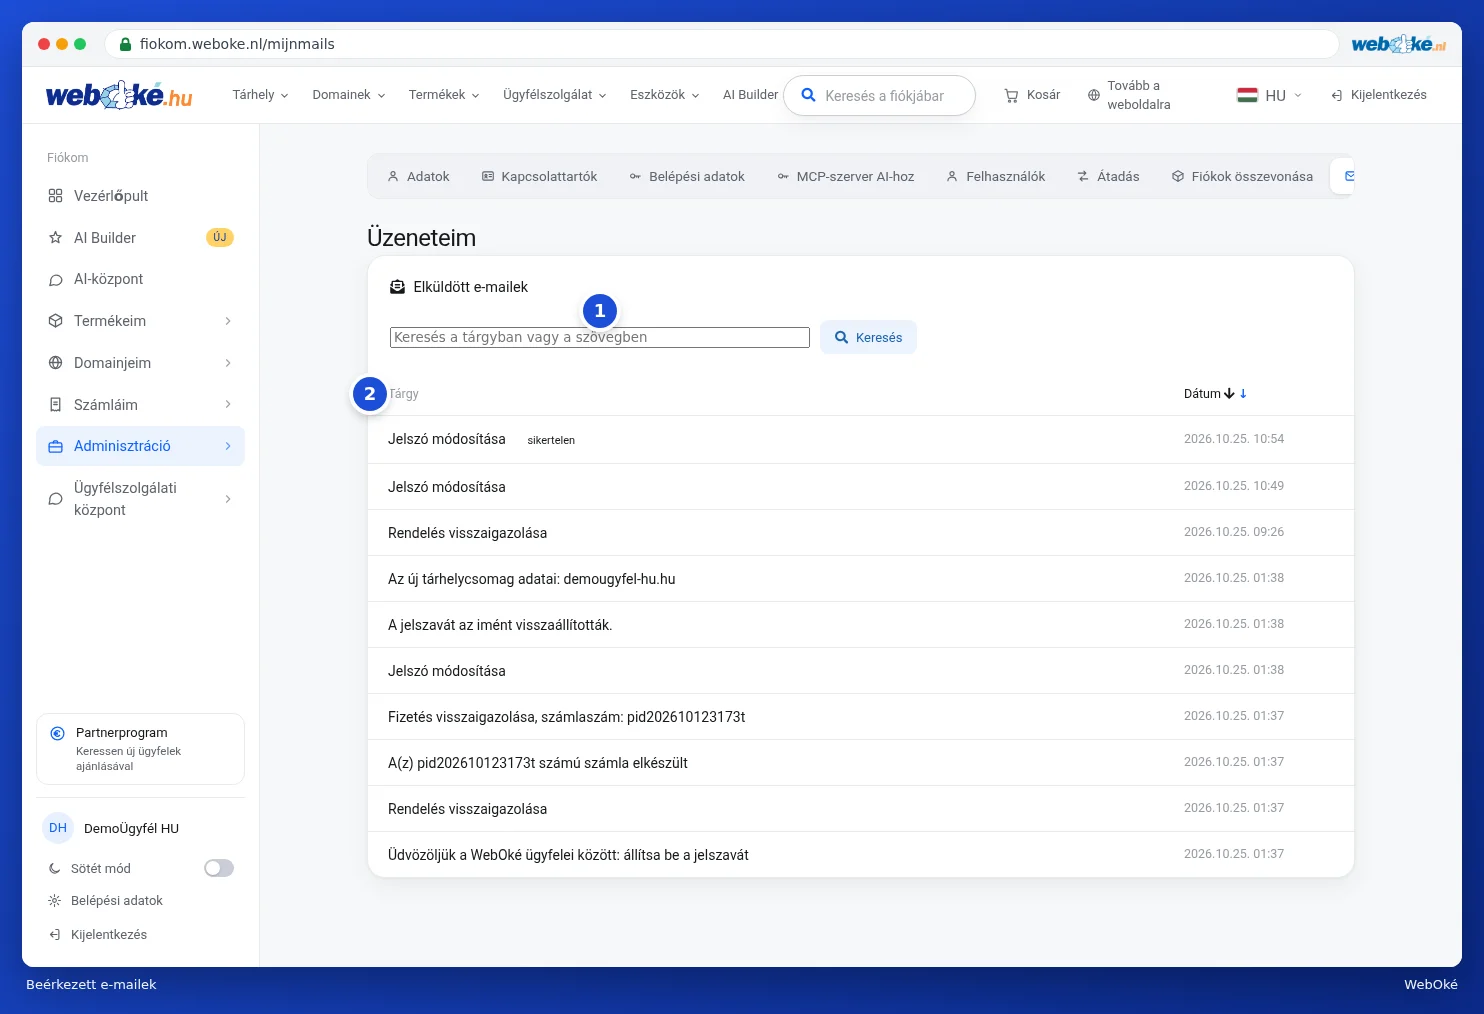Open the Fiókok összevonása tab
The width and height of the screenshot is (1484, 1014).
(1242, 176)
